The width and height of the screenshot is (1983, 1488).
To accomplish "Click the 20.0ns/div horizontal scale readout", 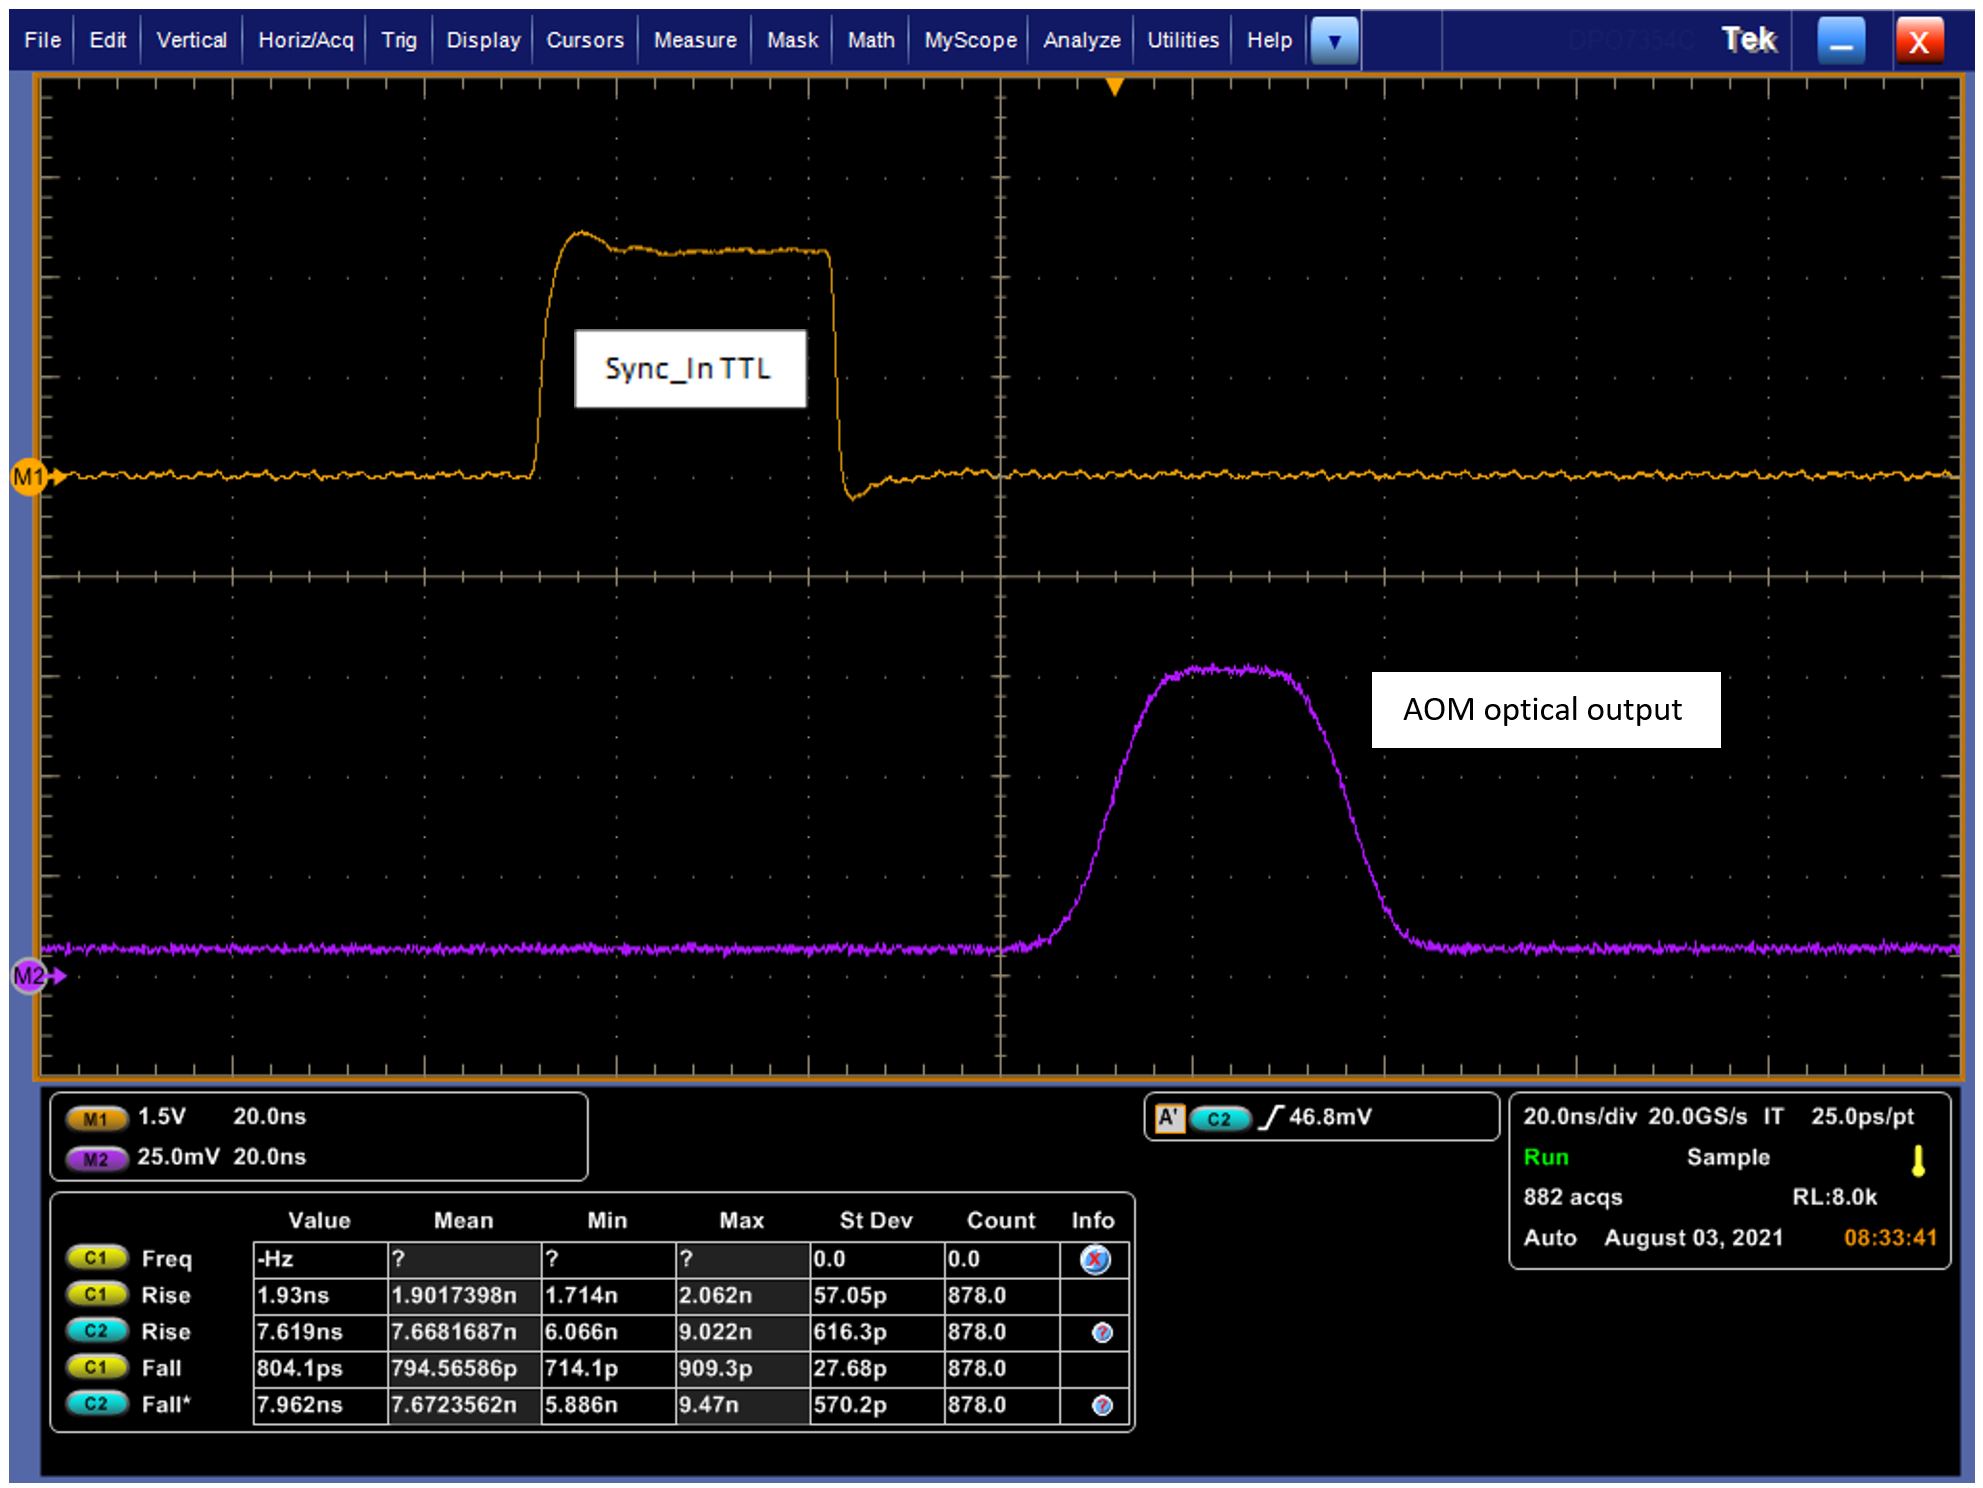I will tap(1580, 1116).
